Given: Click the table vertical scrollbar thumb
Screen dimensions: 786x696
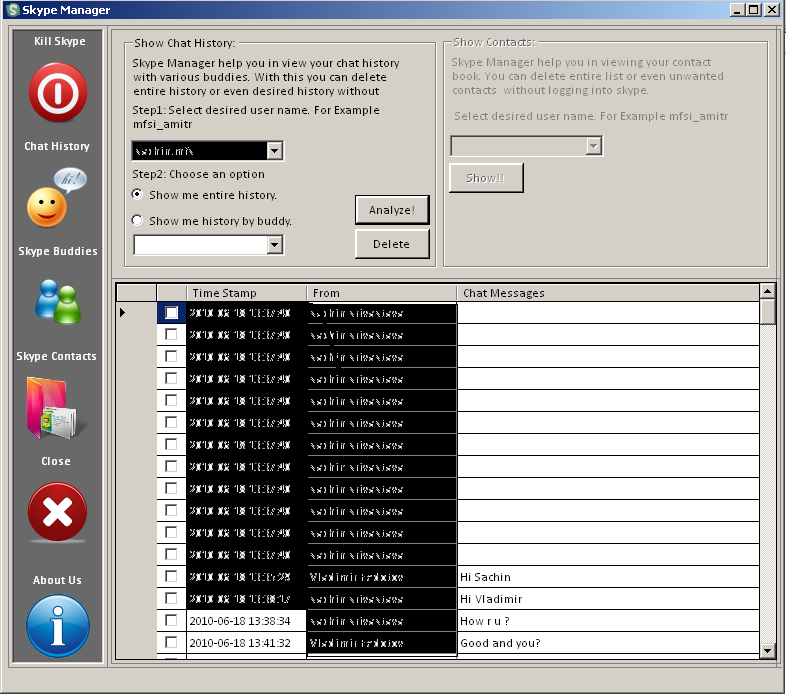Looking at the screenshot, I should 767,312.
